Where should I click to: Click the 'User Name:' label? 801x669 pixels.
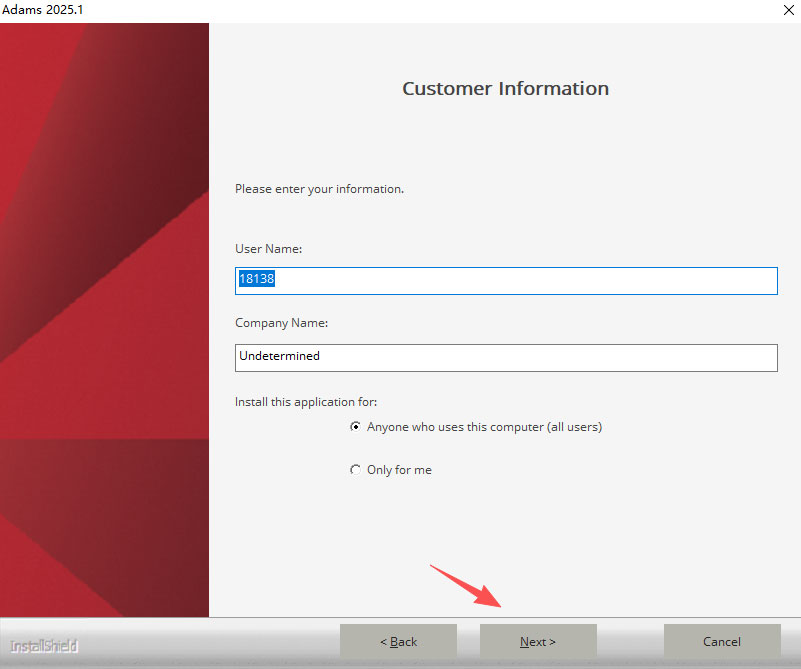[268, 249]
